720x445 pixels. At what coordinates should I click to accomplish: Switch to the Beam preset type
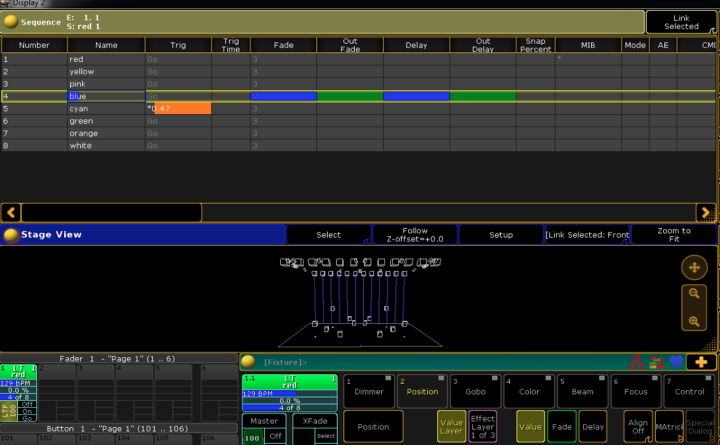[x=582, y=391]
